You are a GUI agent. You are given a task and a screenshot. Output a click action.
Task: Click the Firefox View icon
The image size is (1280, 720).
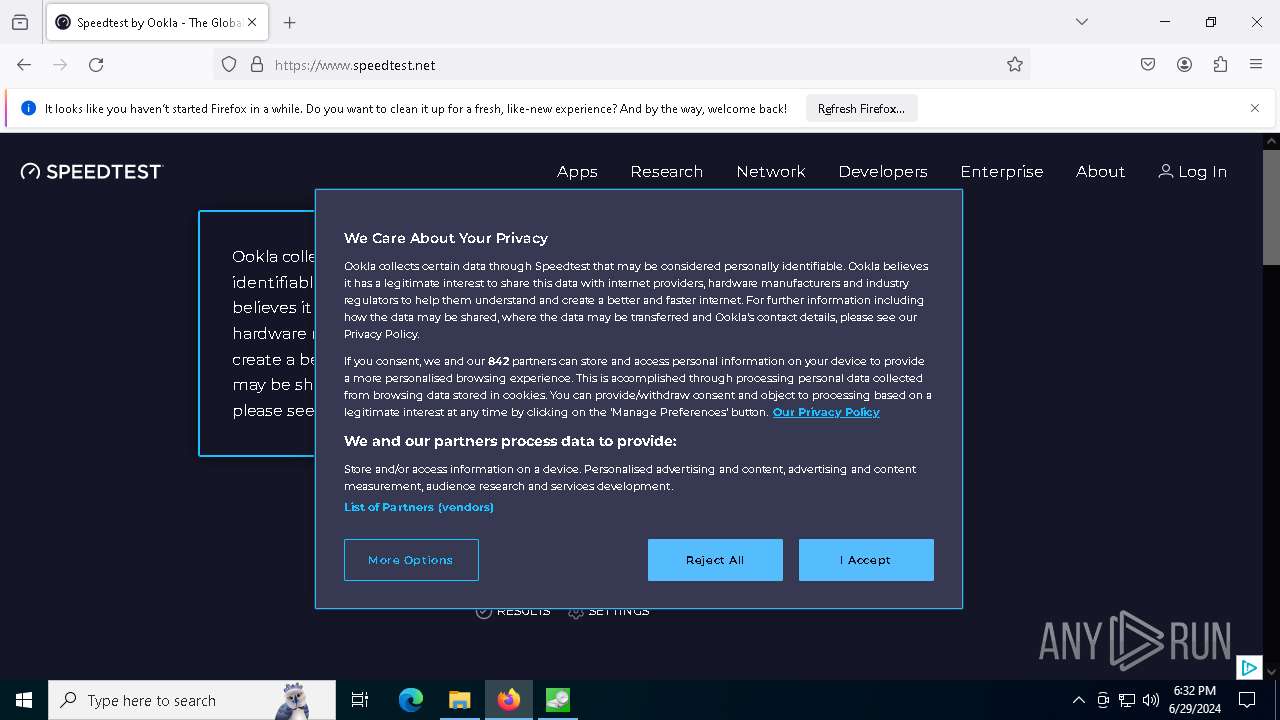tap(20, 22)
